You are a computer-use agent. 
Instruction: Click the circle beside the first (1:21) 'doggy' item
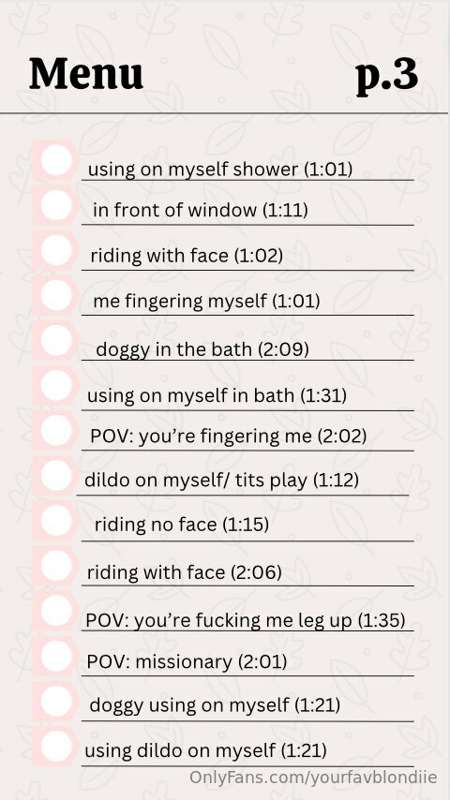pyautogui.click(x=56, y=701)
